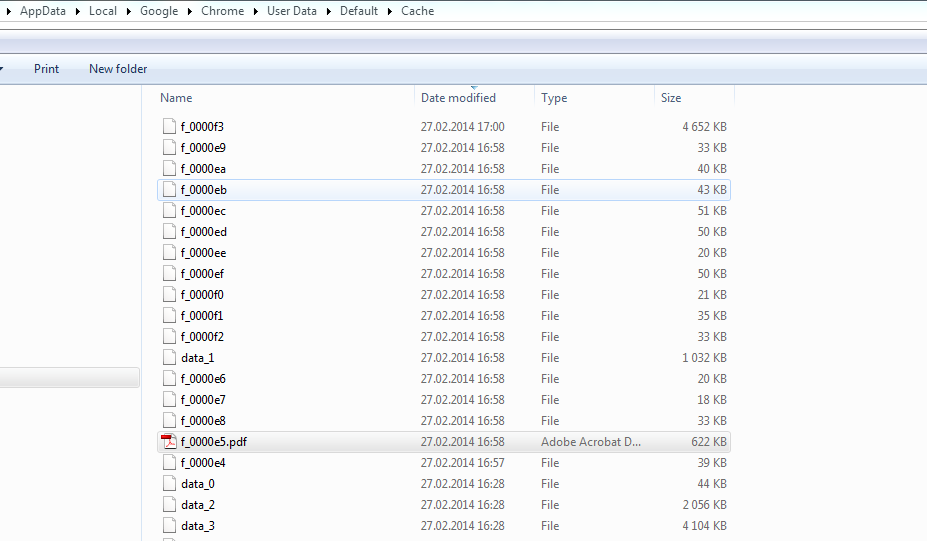Screen dimensions: 927x541
Task: Click the file icon of f_0000ea
Action: 169,169
